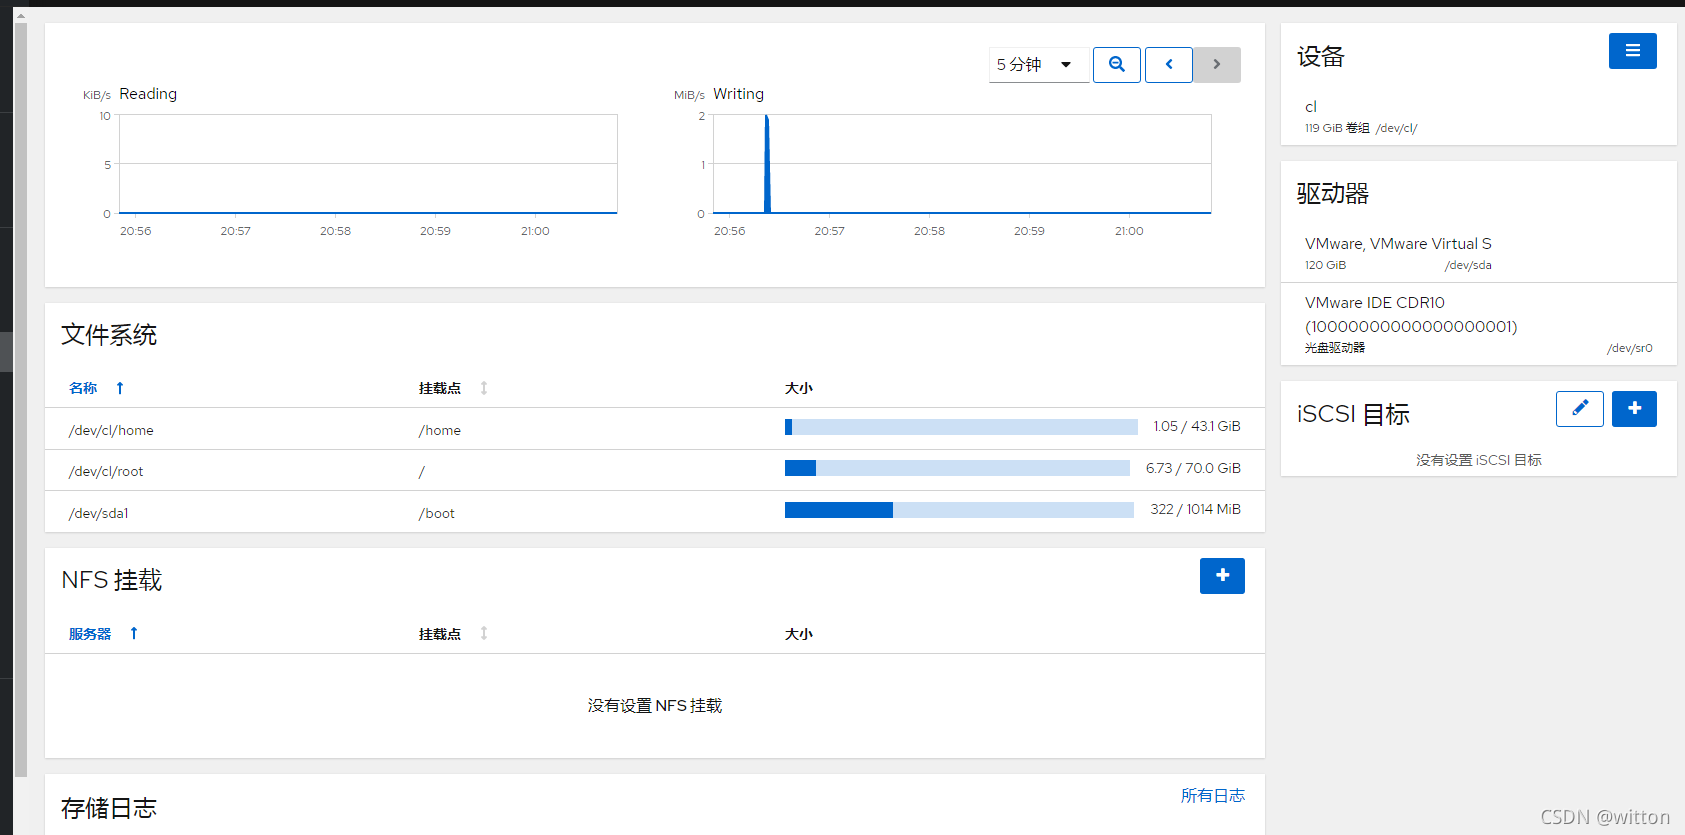This screenshot has height=835, width=1685.
Task: Click the /boot mount point cell
Action: [437, 513]
